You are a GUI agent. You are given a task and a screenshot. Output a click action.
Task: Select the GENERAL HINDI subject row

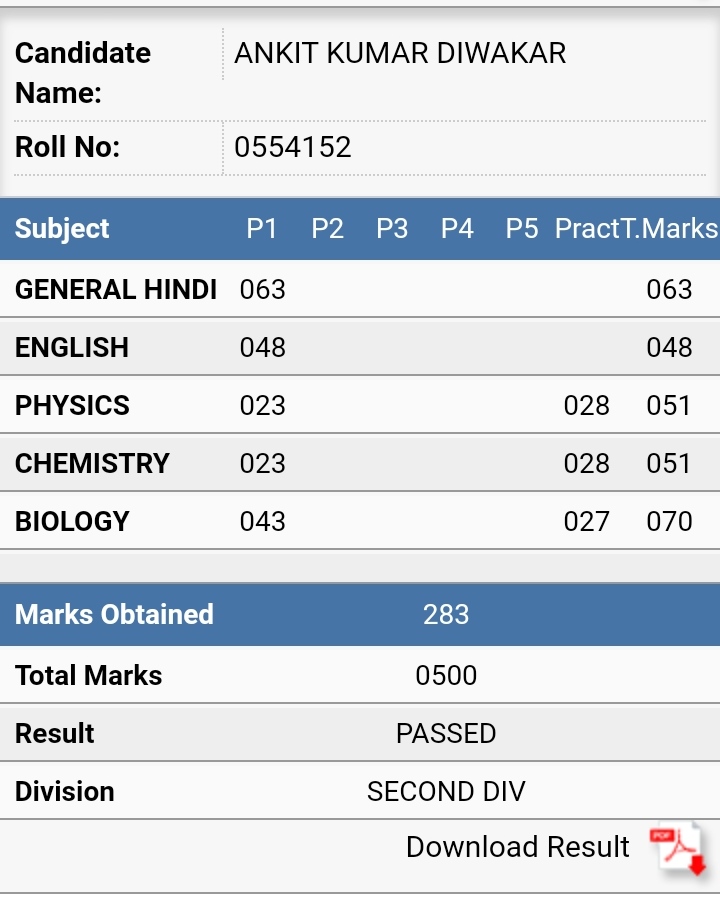tap(360, 289)
